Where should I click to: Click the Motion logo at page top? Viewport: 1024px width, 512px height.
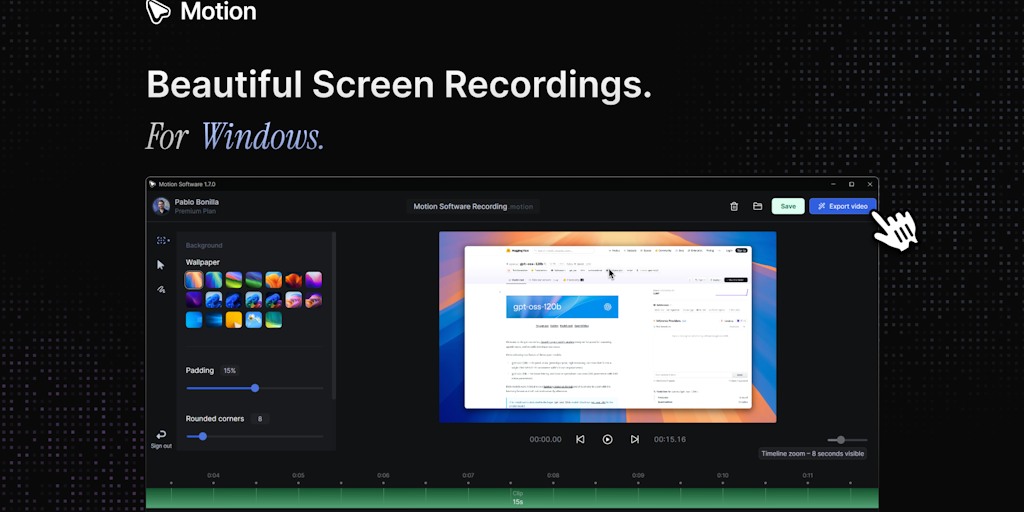pyautogui.click(x=201, y=11)
